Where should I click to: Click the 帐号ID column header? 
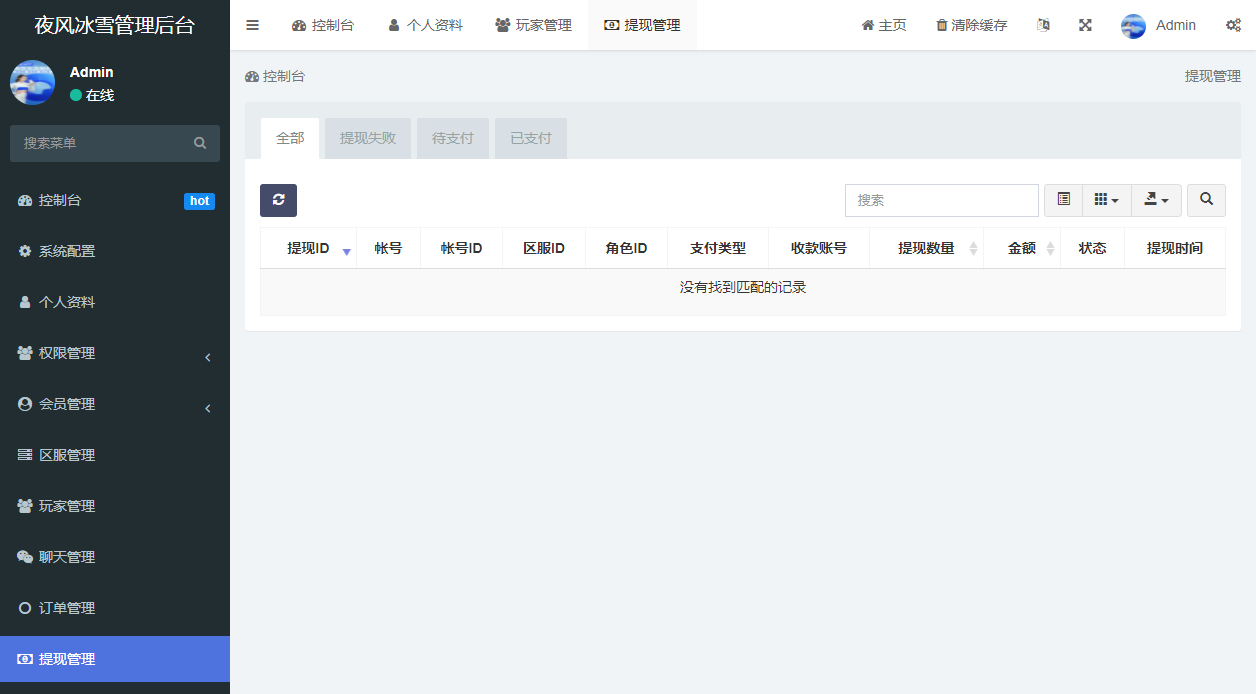462,248
